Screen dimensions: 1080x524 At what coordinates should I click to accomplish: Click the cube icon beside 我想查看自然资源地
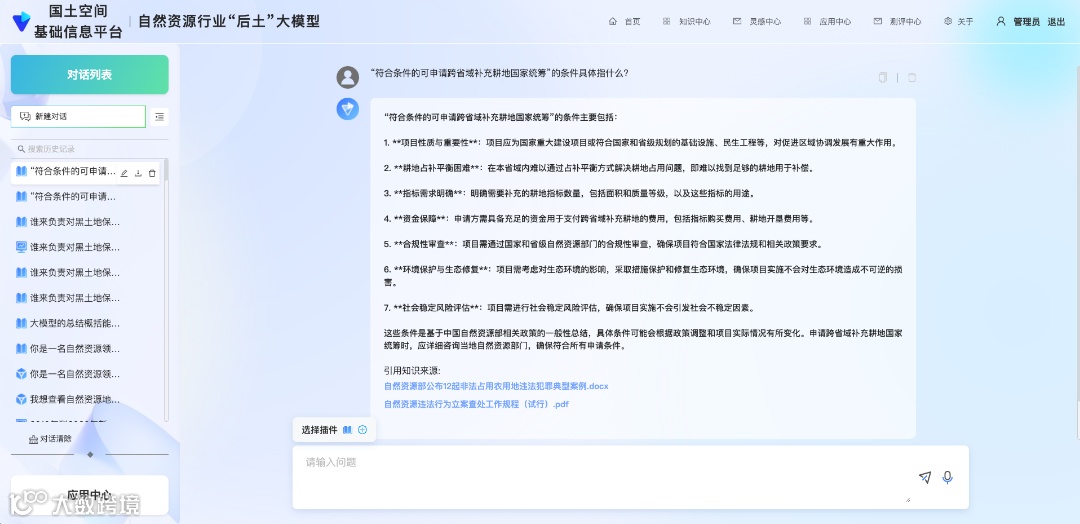coord(21,399)
